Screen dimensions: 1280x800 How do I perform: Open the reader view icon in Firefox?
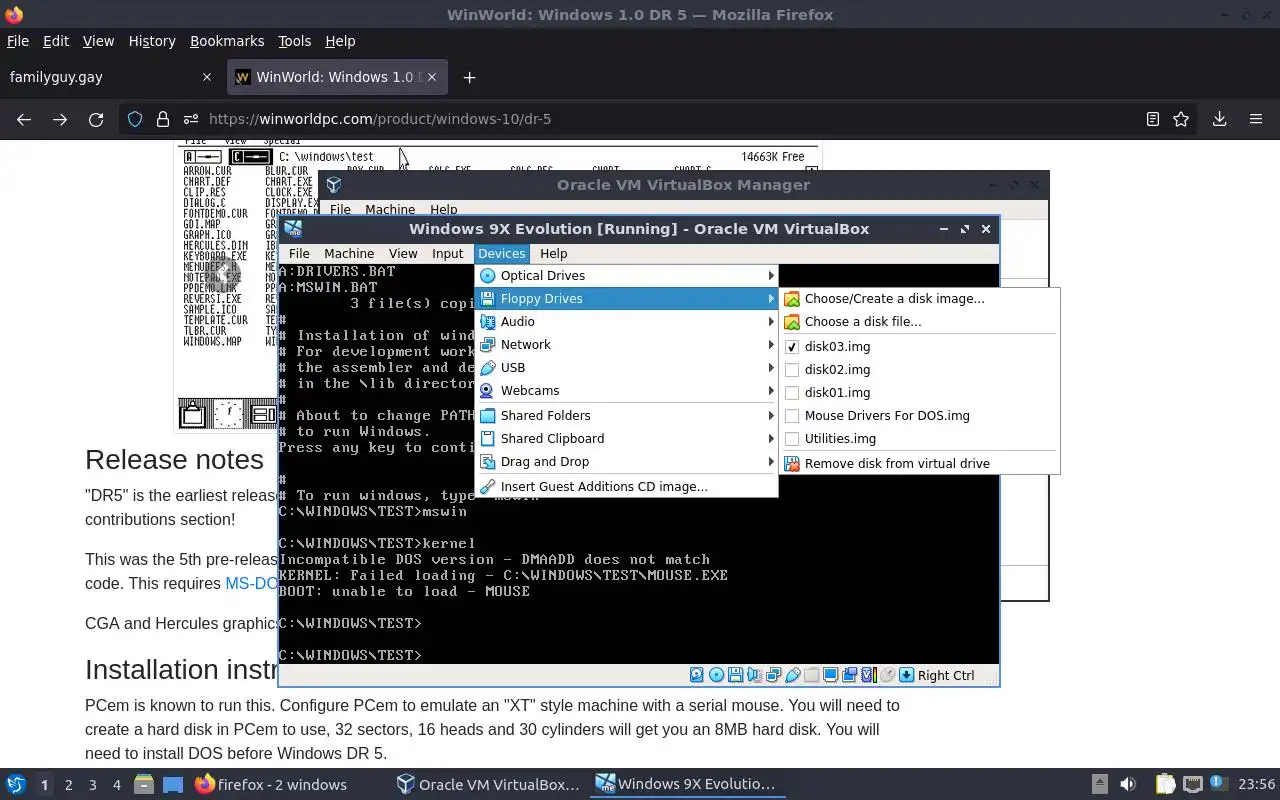point(1152,119)
